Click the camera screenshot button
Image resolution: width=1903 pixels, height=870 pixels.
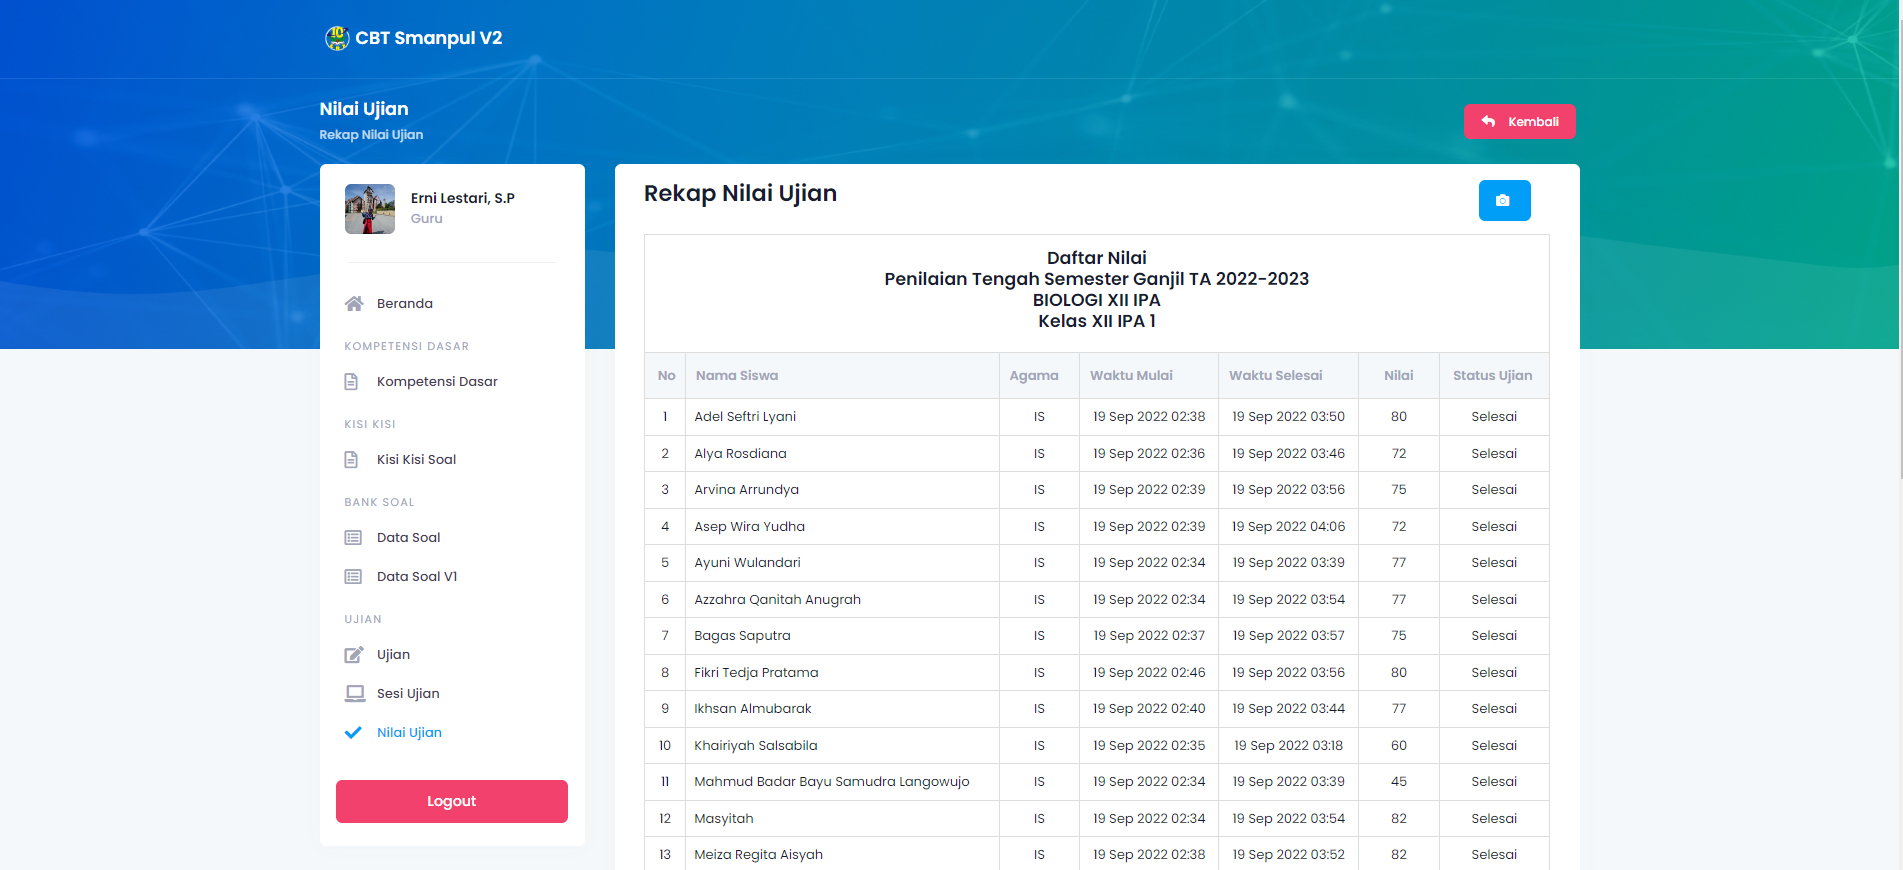[1503, 201]
